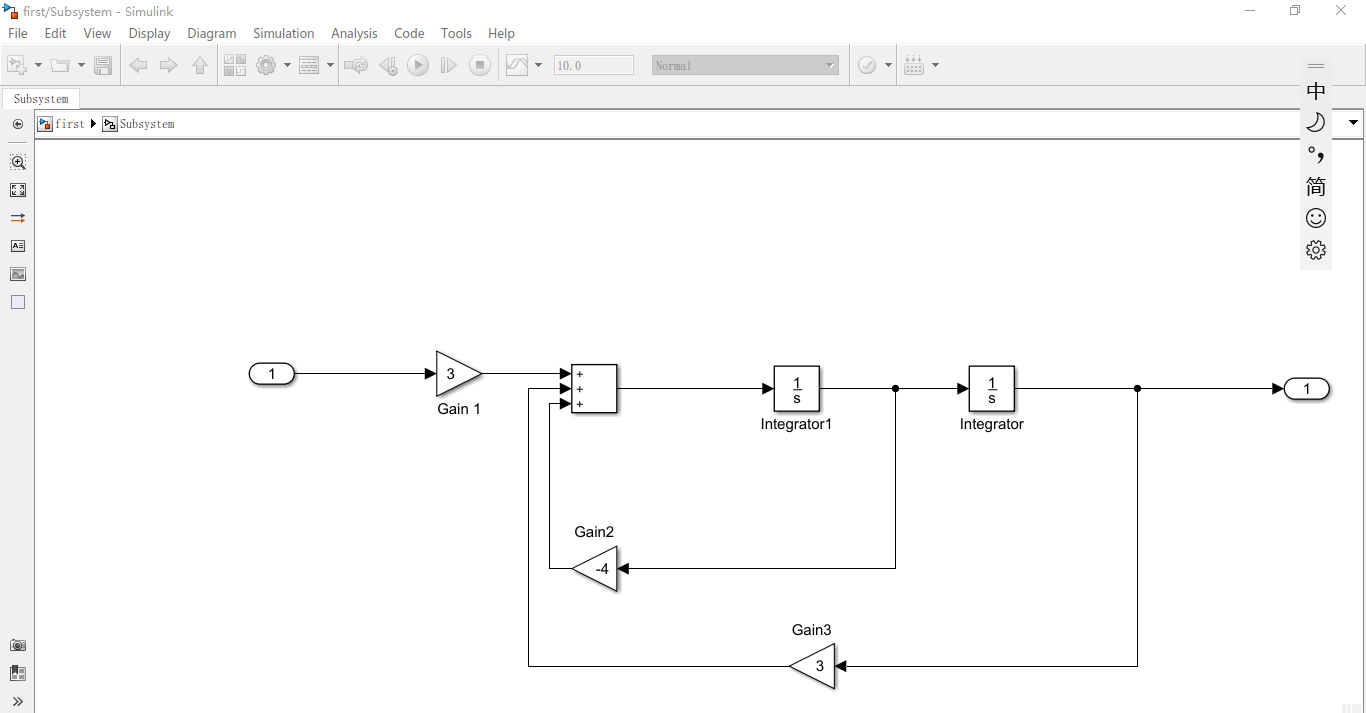This screenshot has width=1366, height=713.
Task: Click the Model Advisor checkmark icon
Action: coord(867,65)
